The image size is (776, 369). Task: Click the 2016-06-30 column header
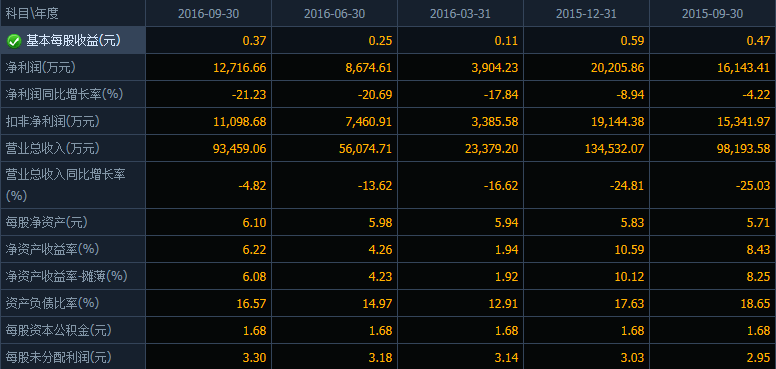(335, 13)
